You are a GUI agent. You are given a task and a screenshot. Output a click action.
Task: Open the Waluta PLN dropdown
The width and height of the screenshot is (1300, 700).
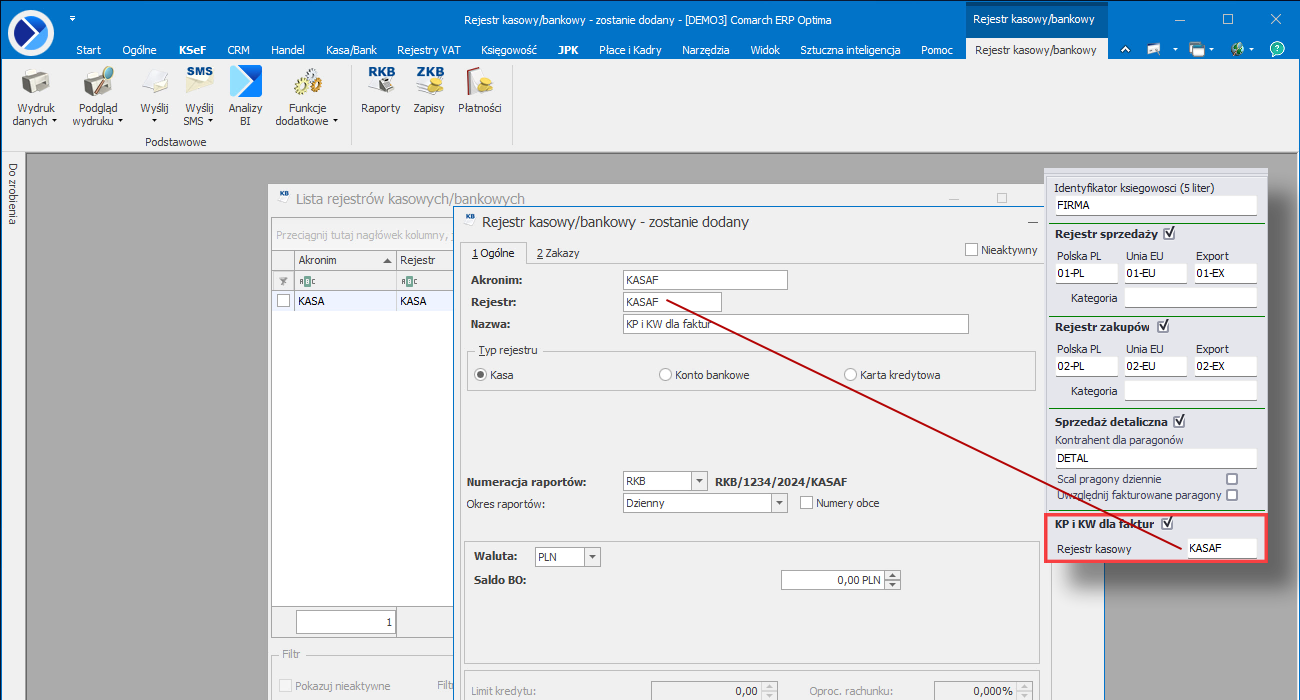click(x=592, y=557)
